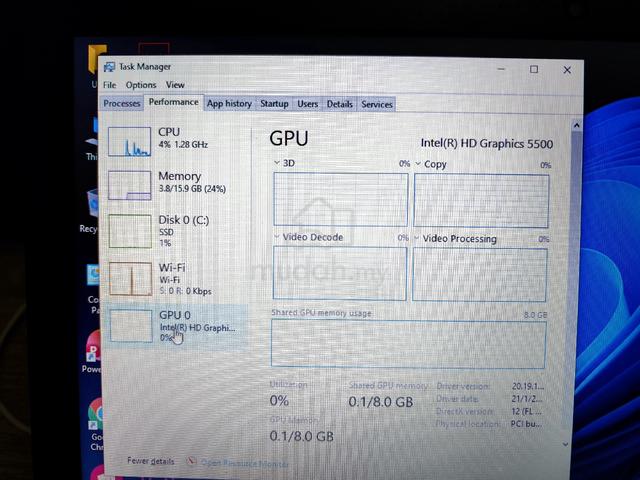Open the Startup tab

coord(274,104)
